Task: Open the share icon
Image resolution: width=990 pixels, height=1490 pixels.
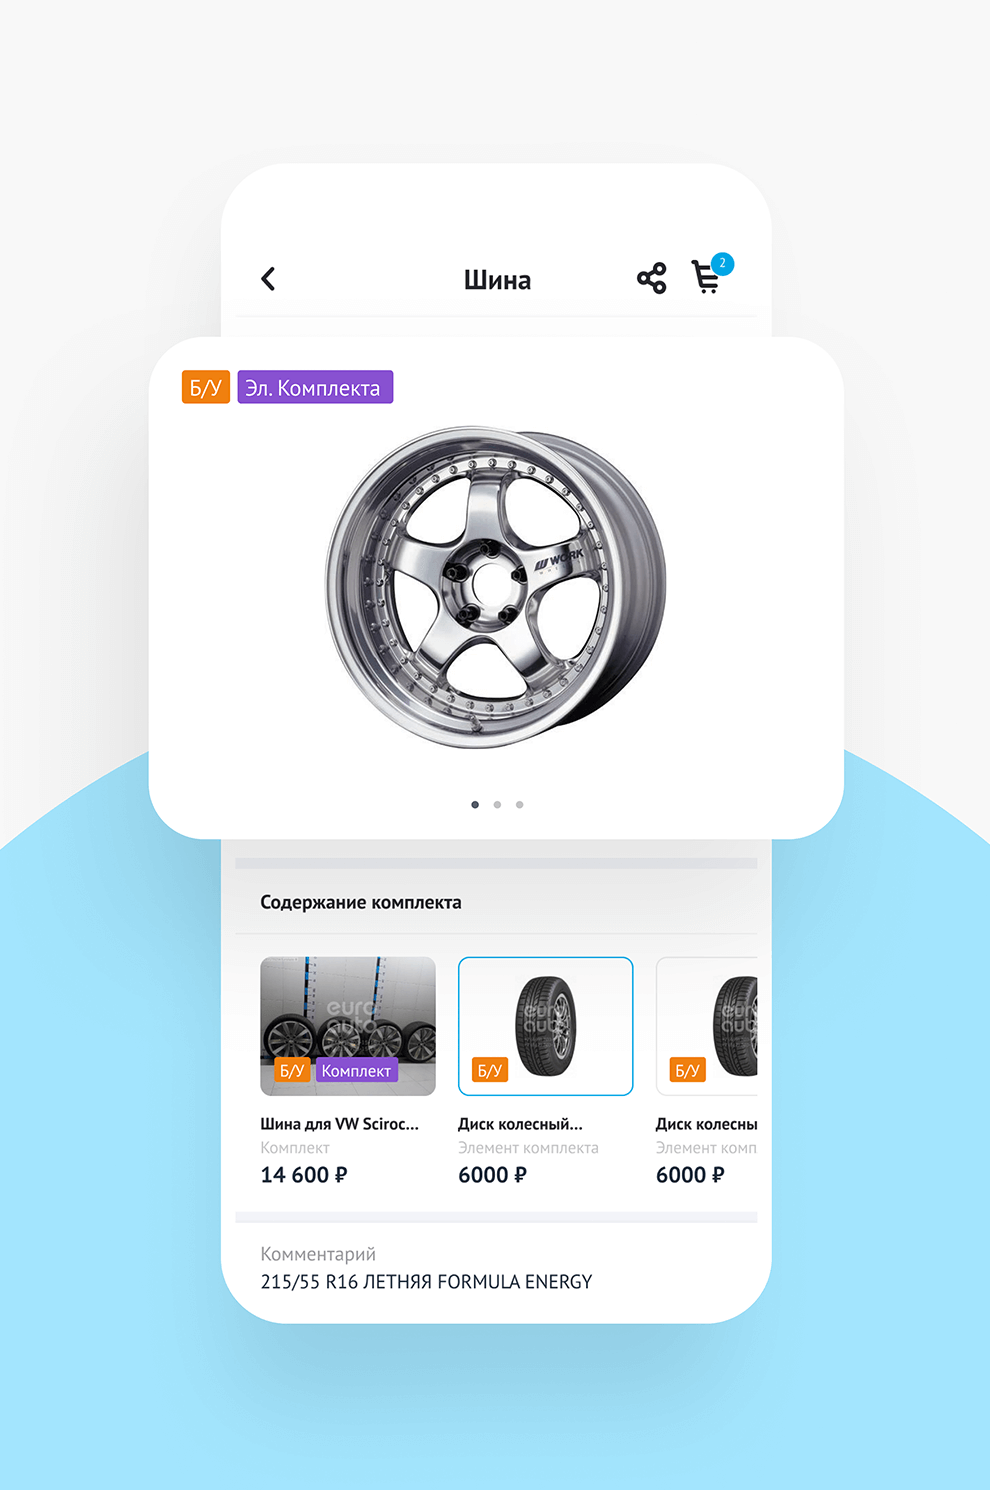Action: tap(652, 278)
